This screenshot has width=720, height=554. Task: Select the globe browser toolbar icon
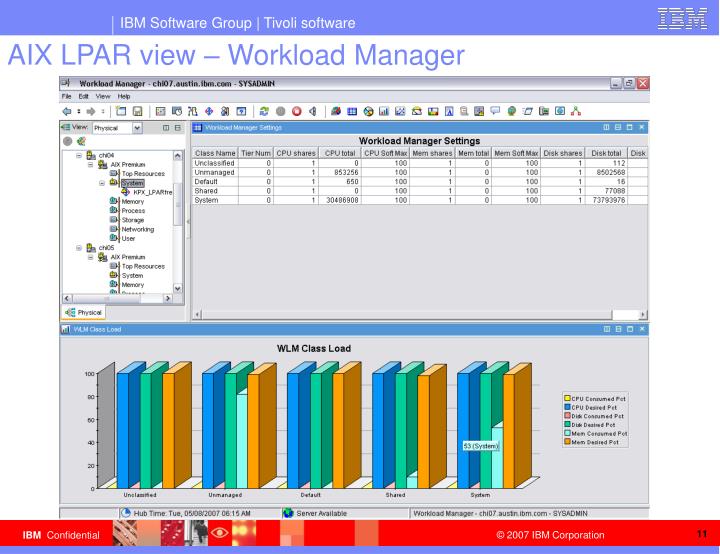point(512,111)
